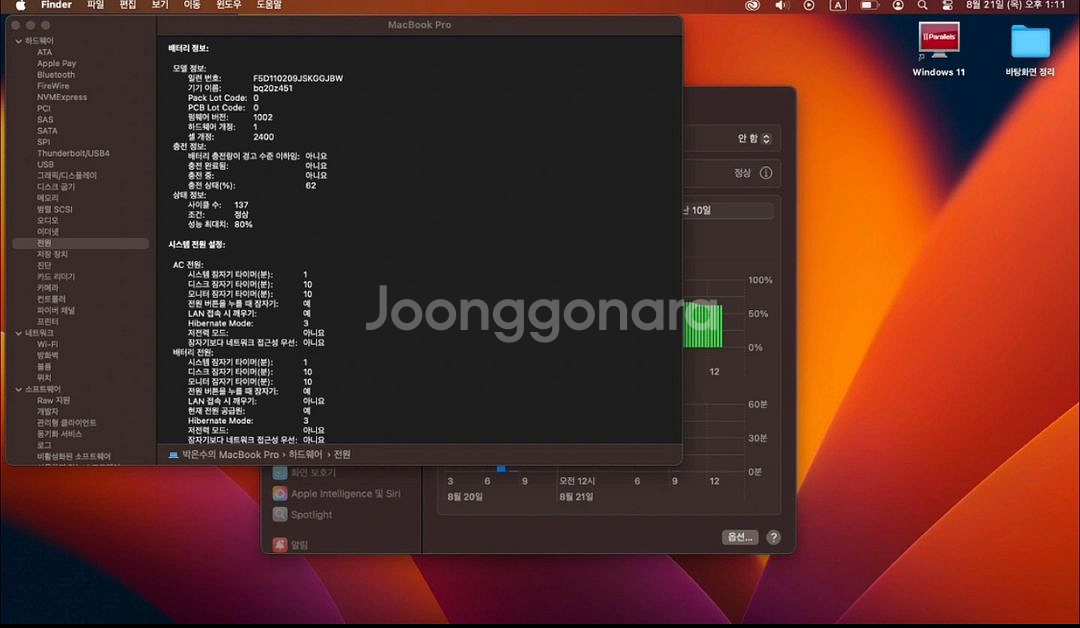
Task: Select Bluetooth in the sidebar
Action: click(x=56, y=74)
